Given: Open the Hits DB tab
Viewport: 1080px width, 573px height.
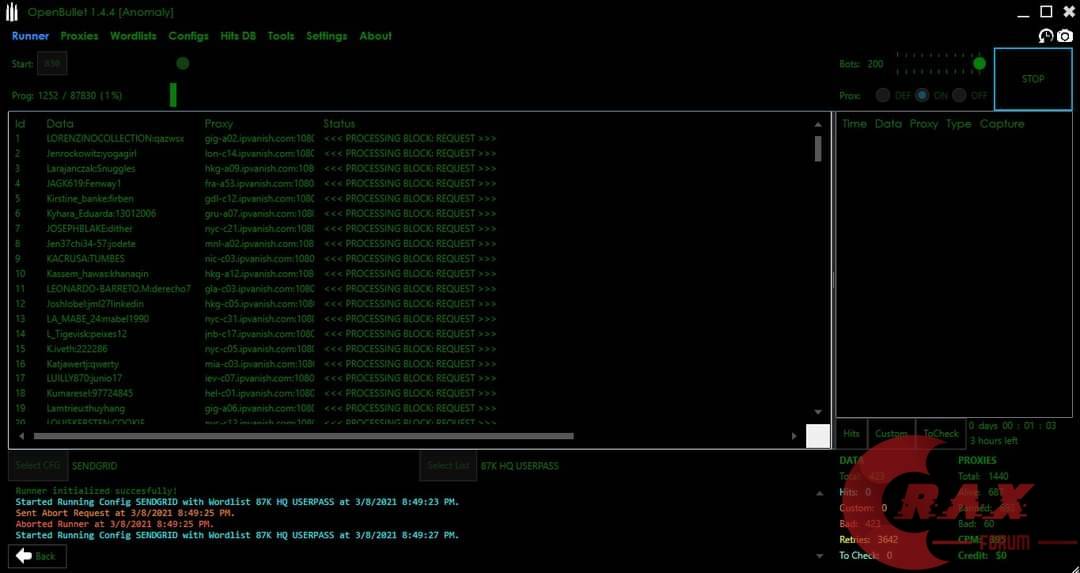Looking at the screenshot, I should click(238, 36).
